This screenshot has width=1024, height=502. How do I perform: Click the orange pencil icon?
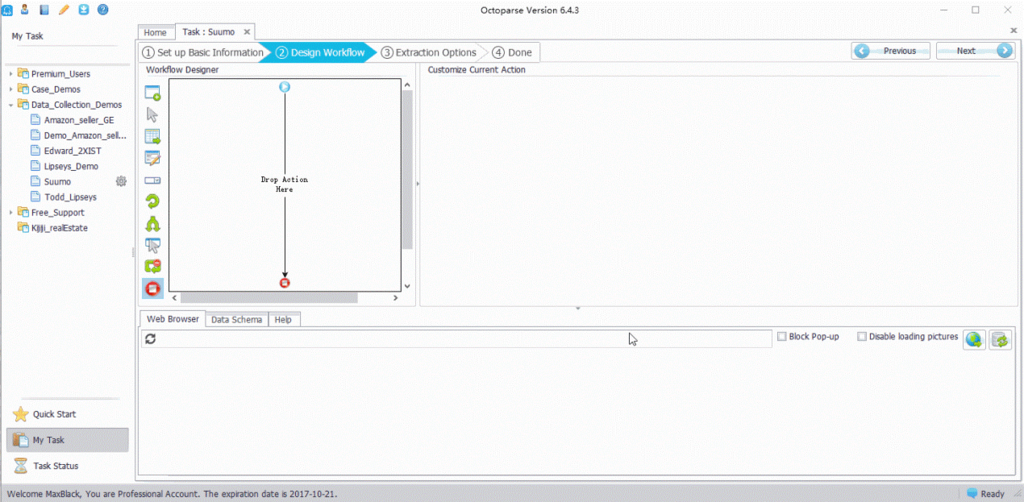[63, 10]
